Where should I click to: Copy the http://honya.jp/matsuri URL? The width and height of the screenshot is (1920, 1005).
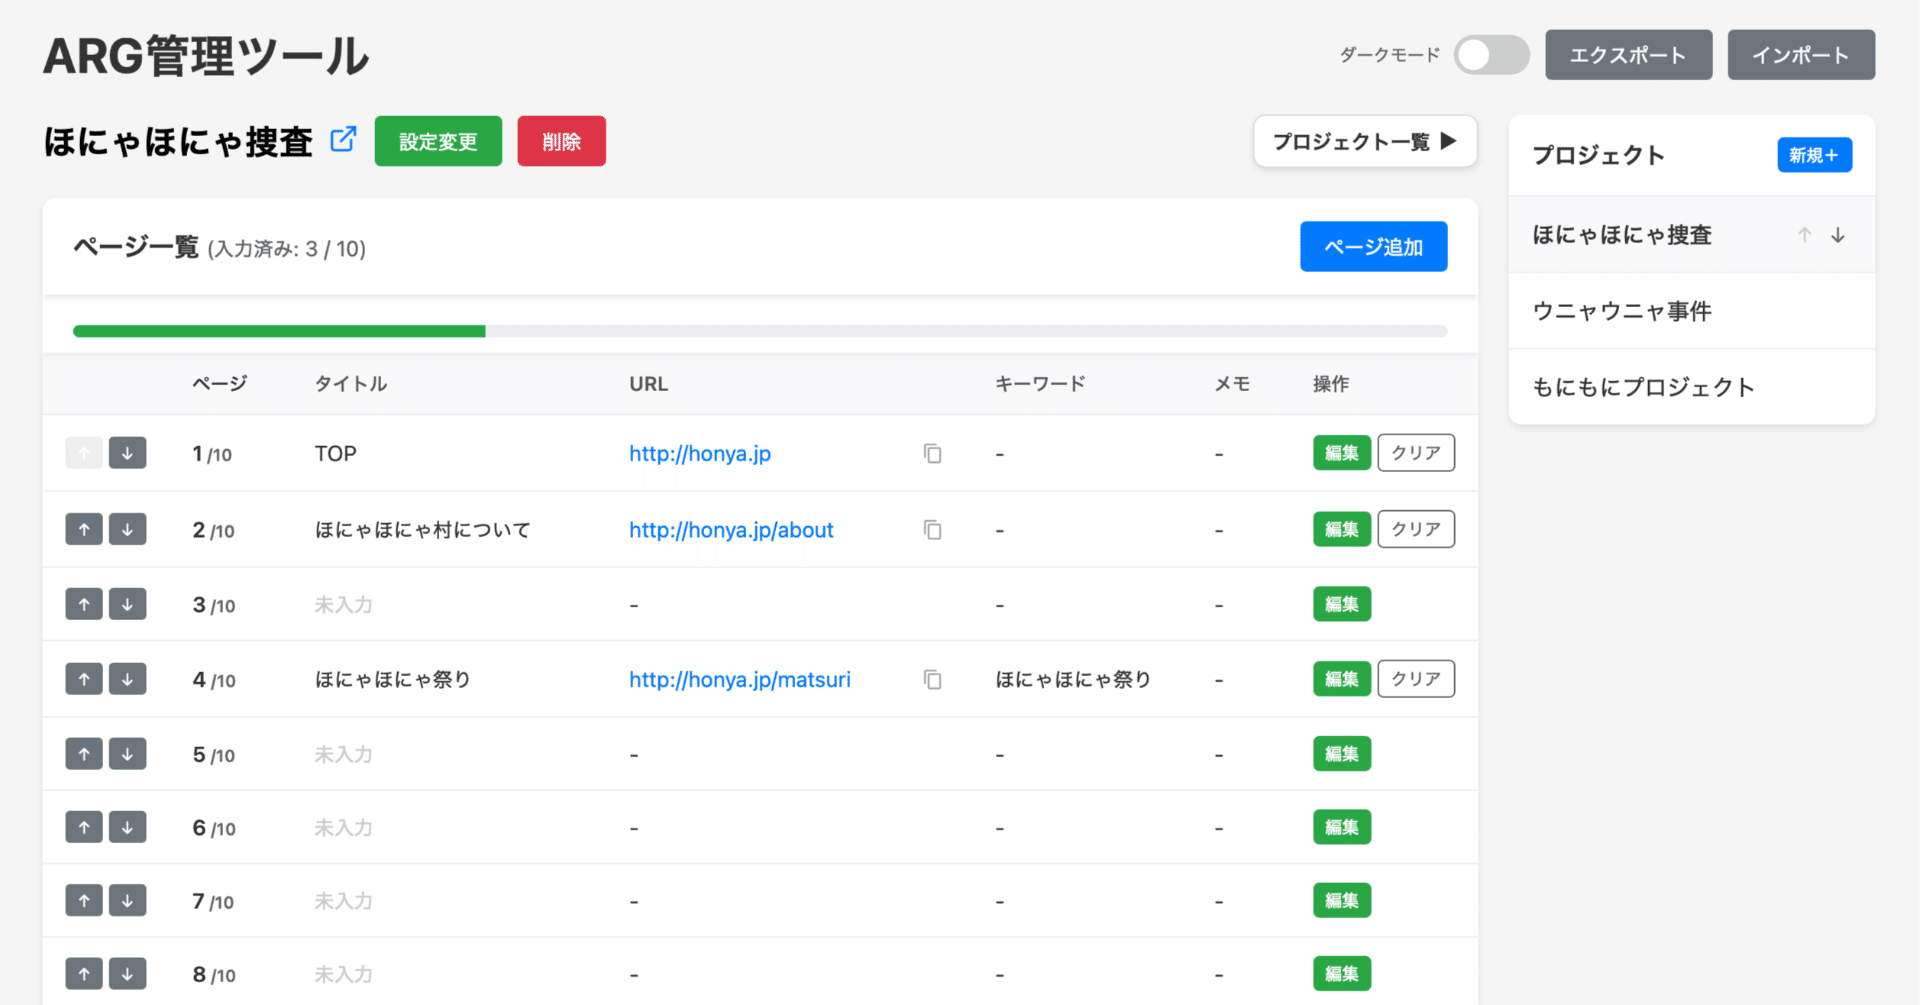coord(932,680)
